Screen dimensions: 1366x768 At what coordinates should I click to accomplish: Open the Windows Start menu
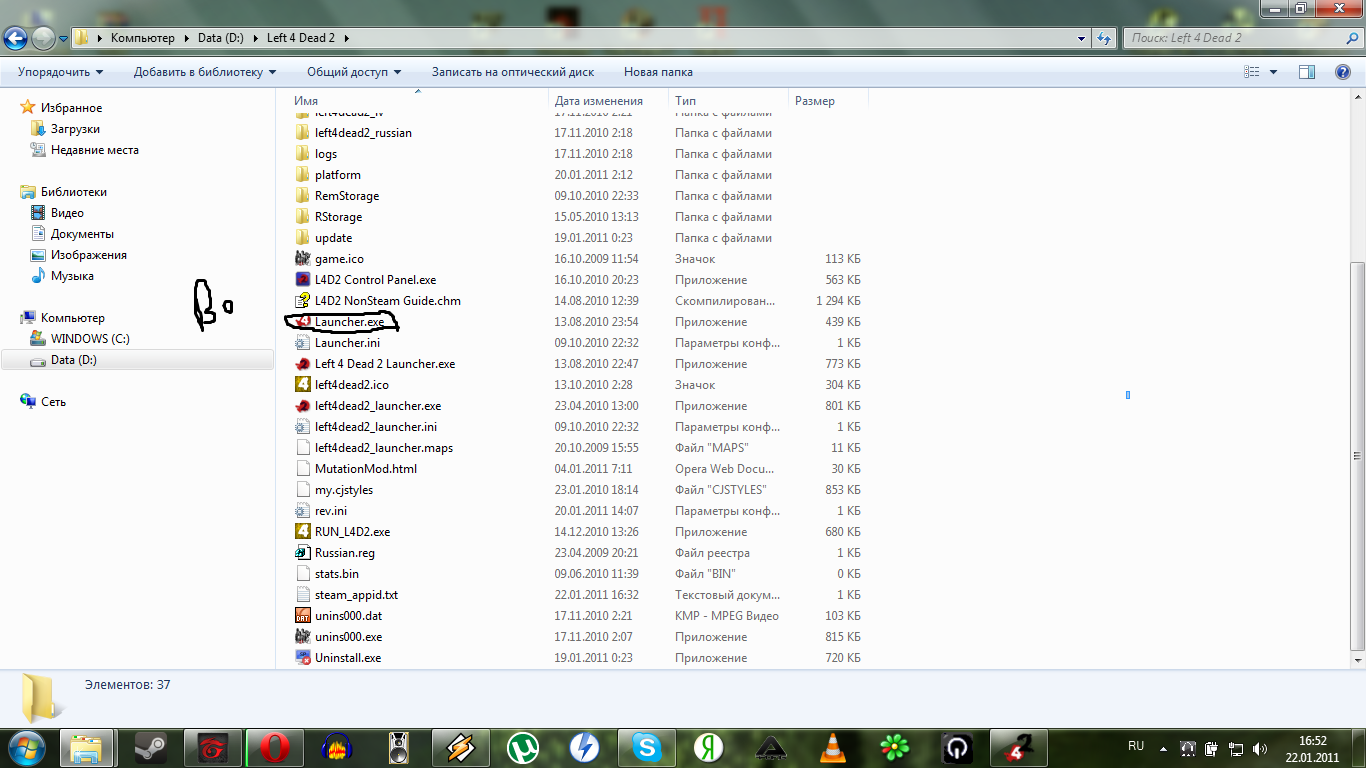click(27, 747)
